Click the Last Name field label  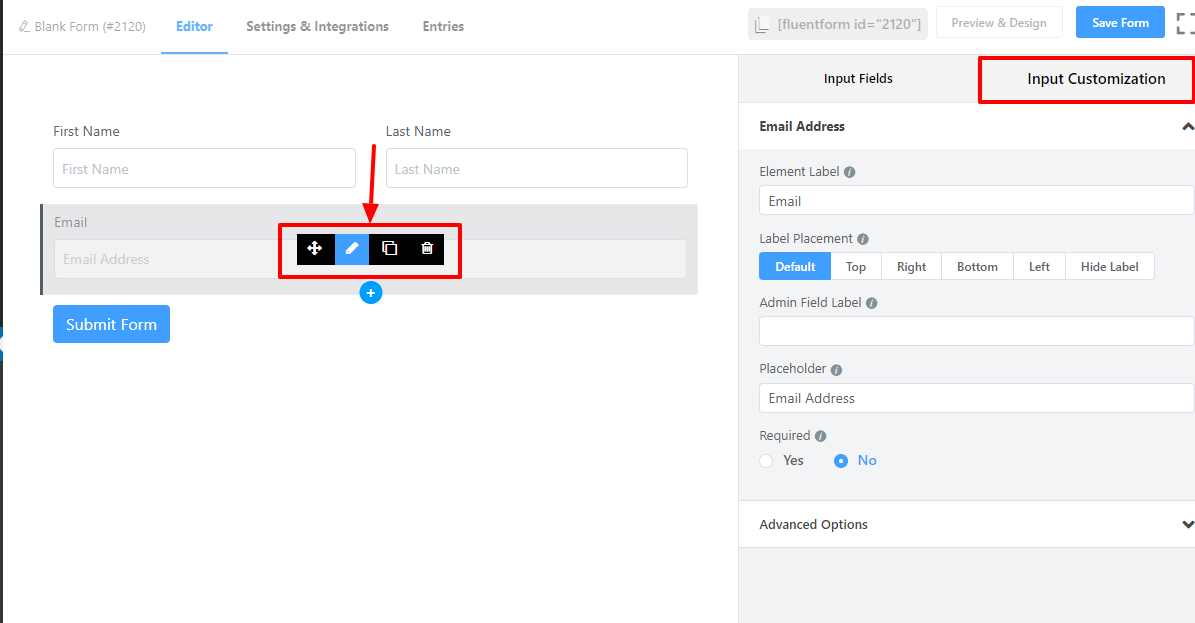coord(418,131)
